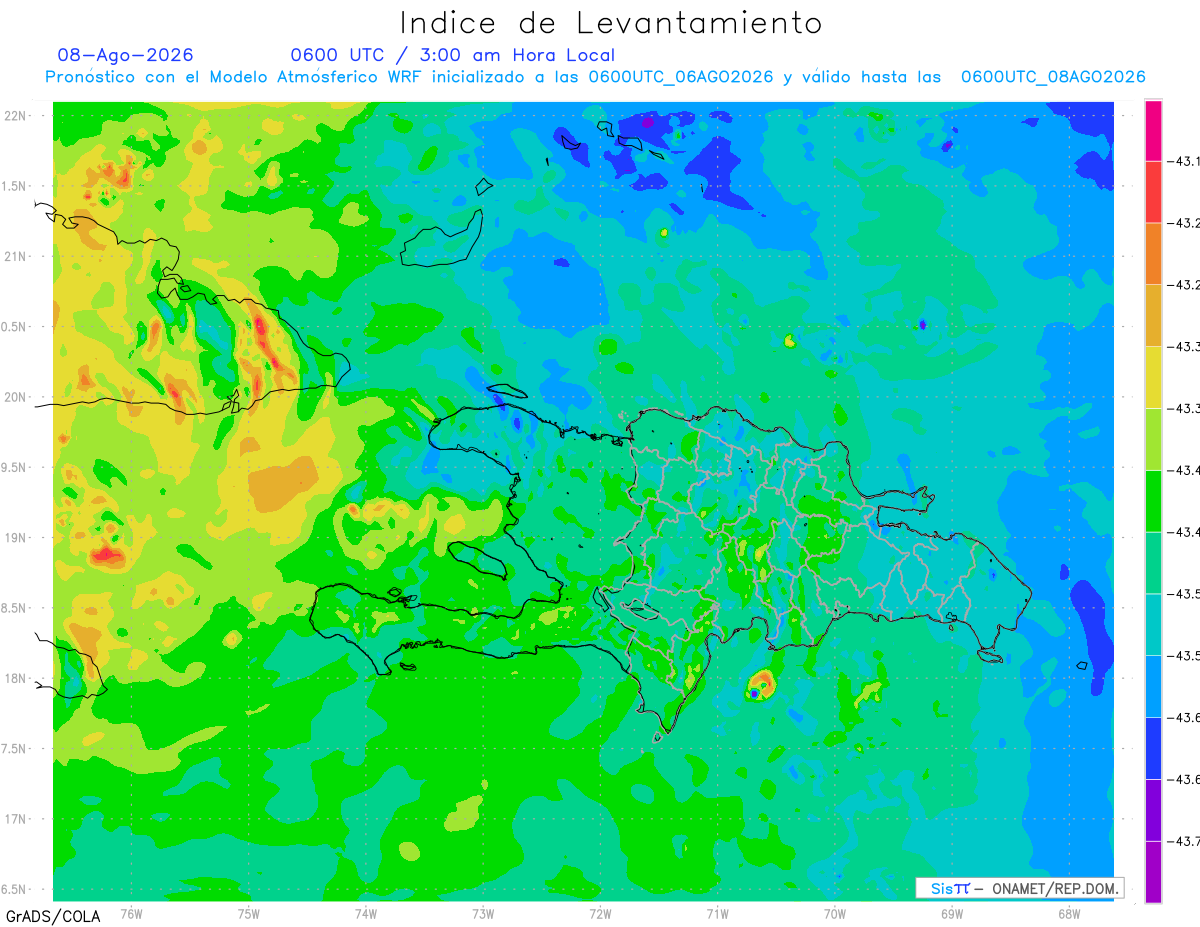This screenshot has height=927, width=1200.
Task: Click '0600 UTC / 3:00 am Hora Local'
Action: point(452,55)
